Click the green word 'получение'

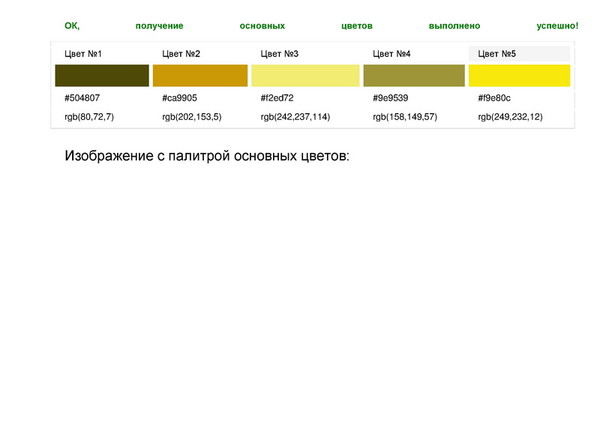click(159, 26)
